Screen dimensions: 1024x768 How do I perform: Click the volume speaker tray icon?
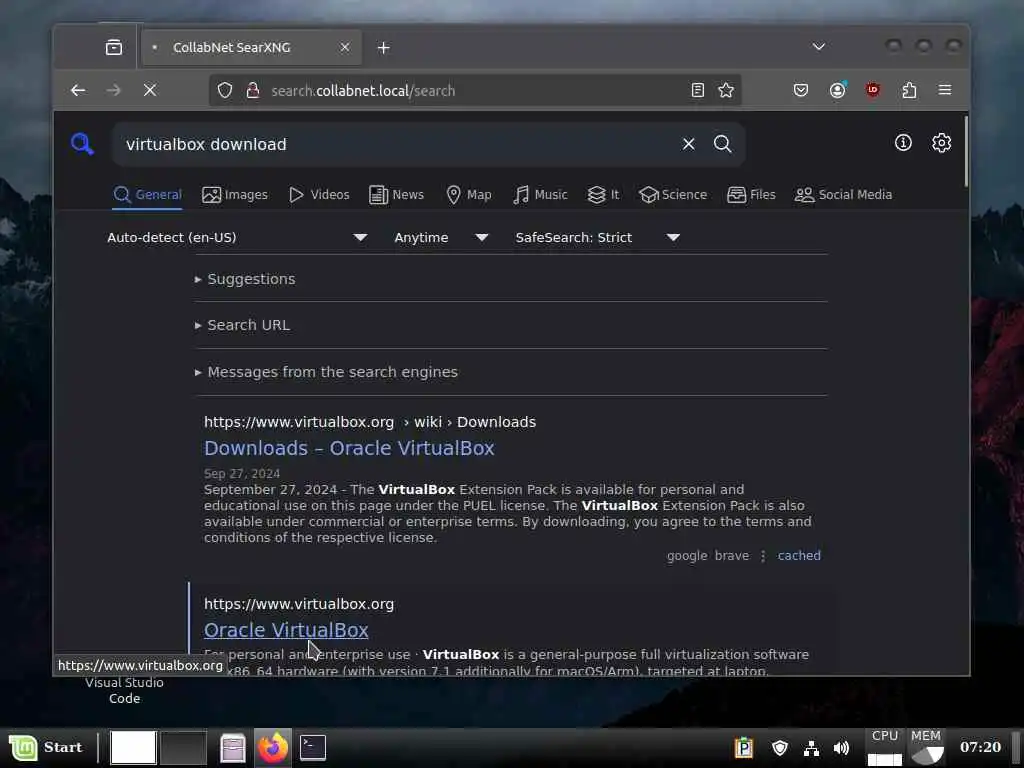point(842,748)
